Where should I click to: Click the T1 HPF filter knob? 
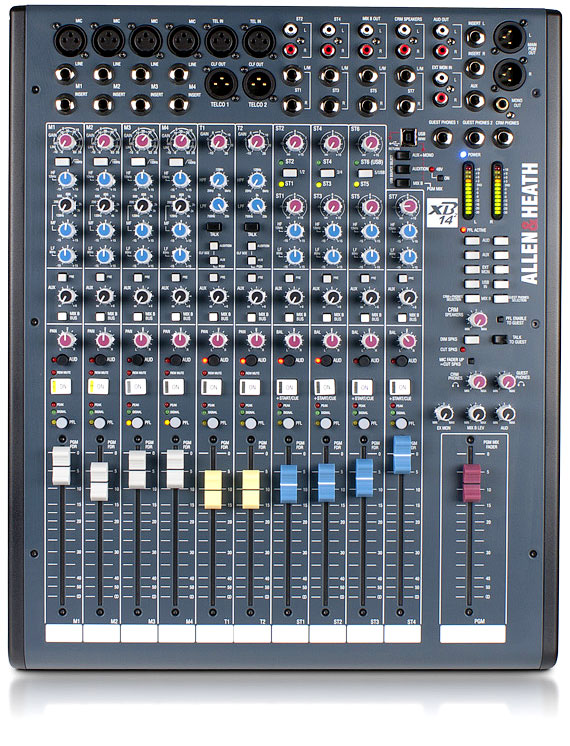click(218, 180)
